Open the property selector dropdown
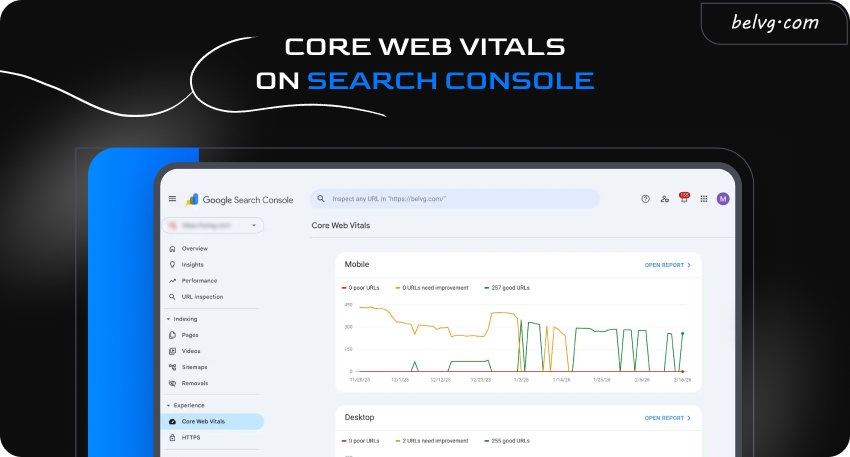This screenshot has height=457, width=850. click(212, 225)
